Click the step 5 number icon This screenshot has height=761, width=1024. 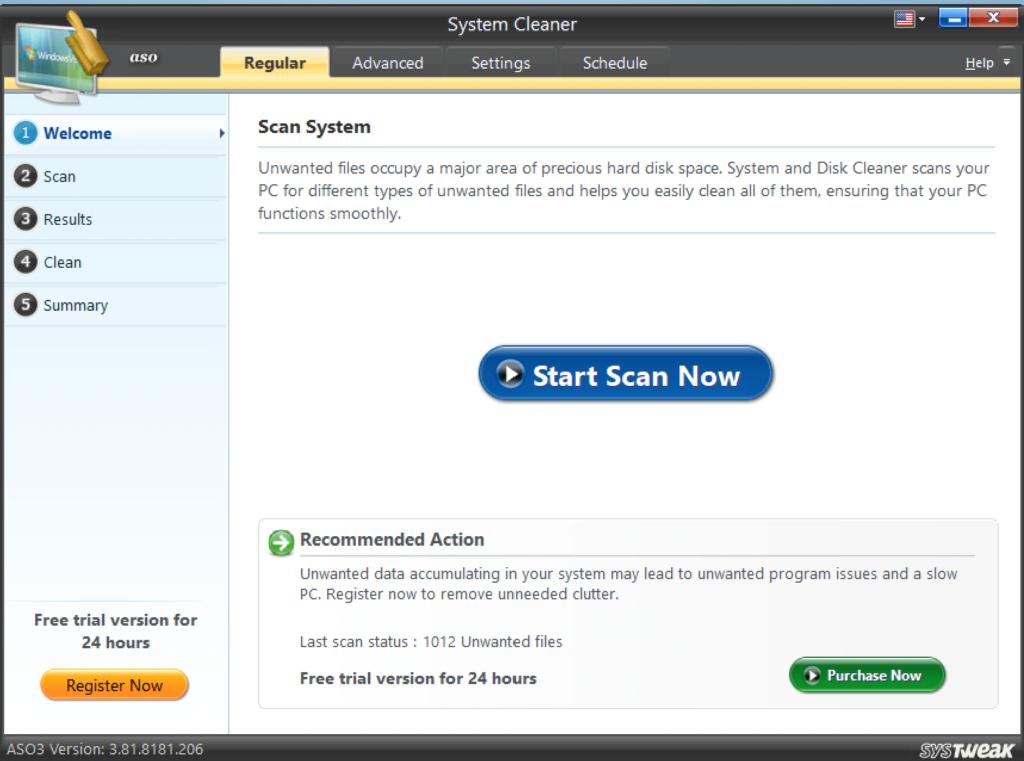click(25, 304)
